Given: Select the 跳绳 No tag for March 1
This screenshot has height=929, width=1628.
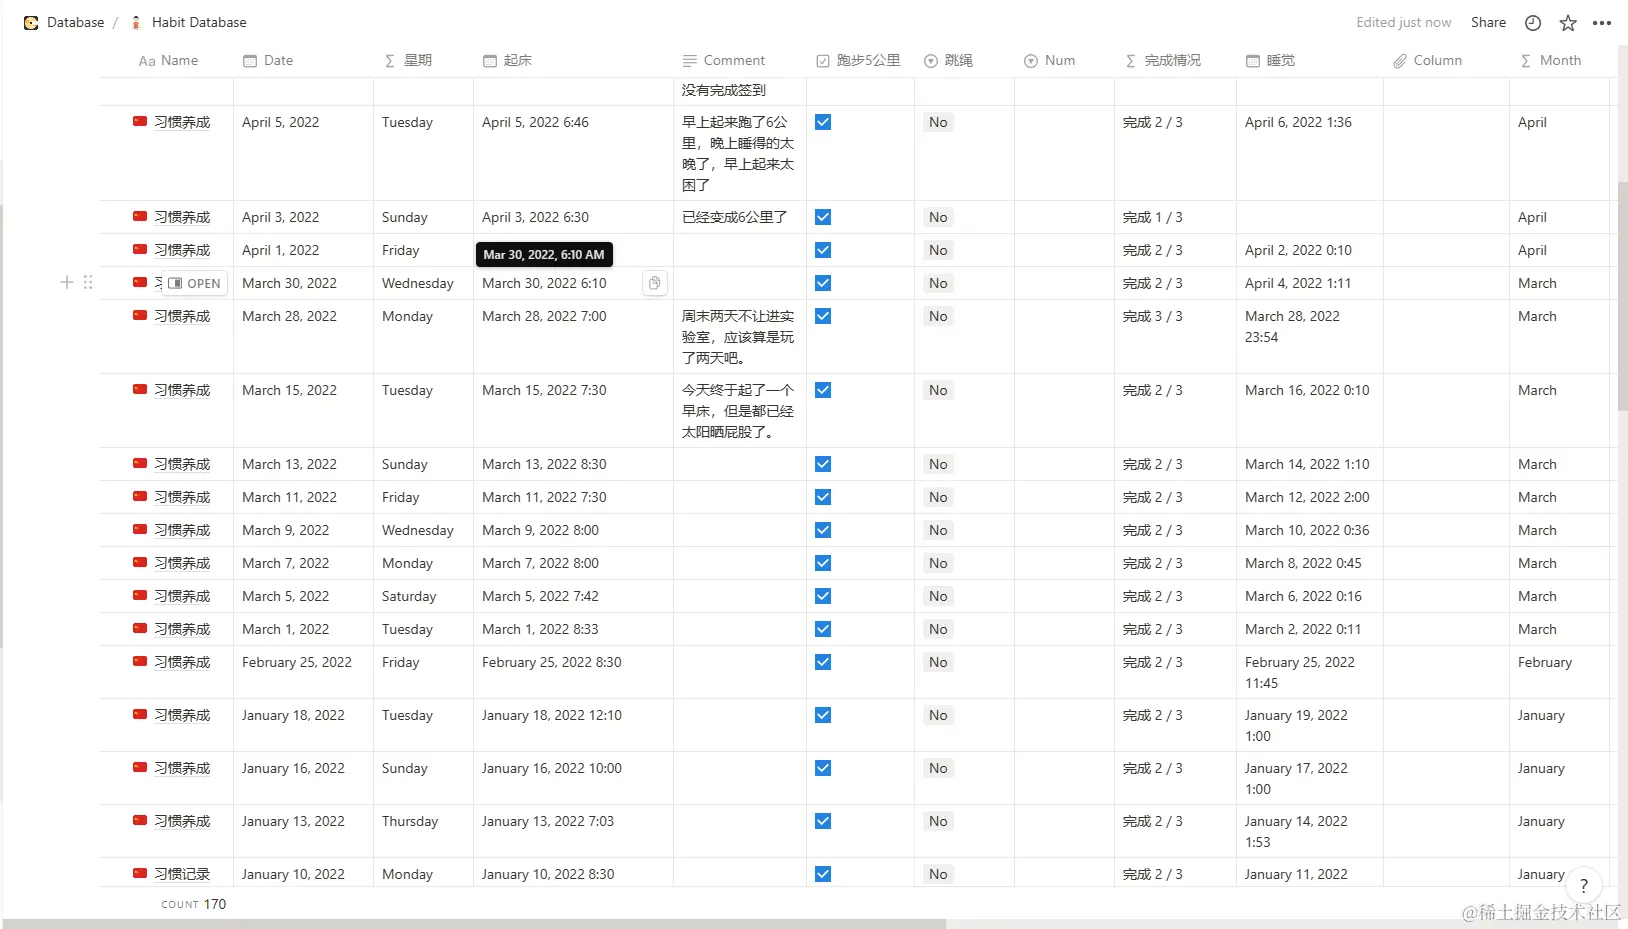Looking at the screenshot, I should (x=938, y=629).
